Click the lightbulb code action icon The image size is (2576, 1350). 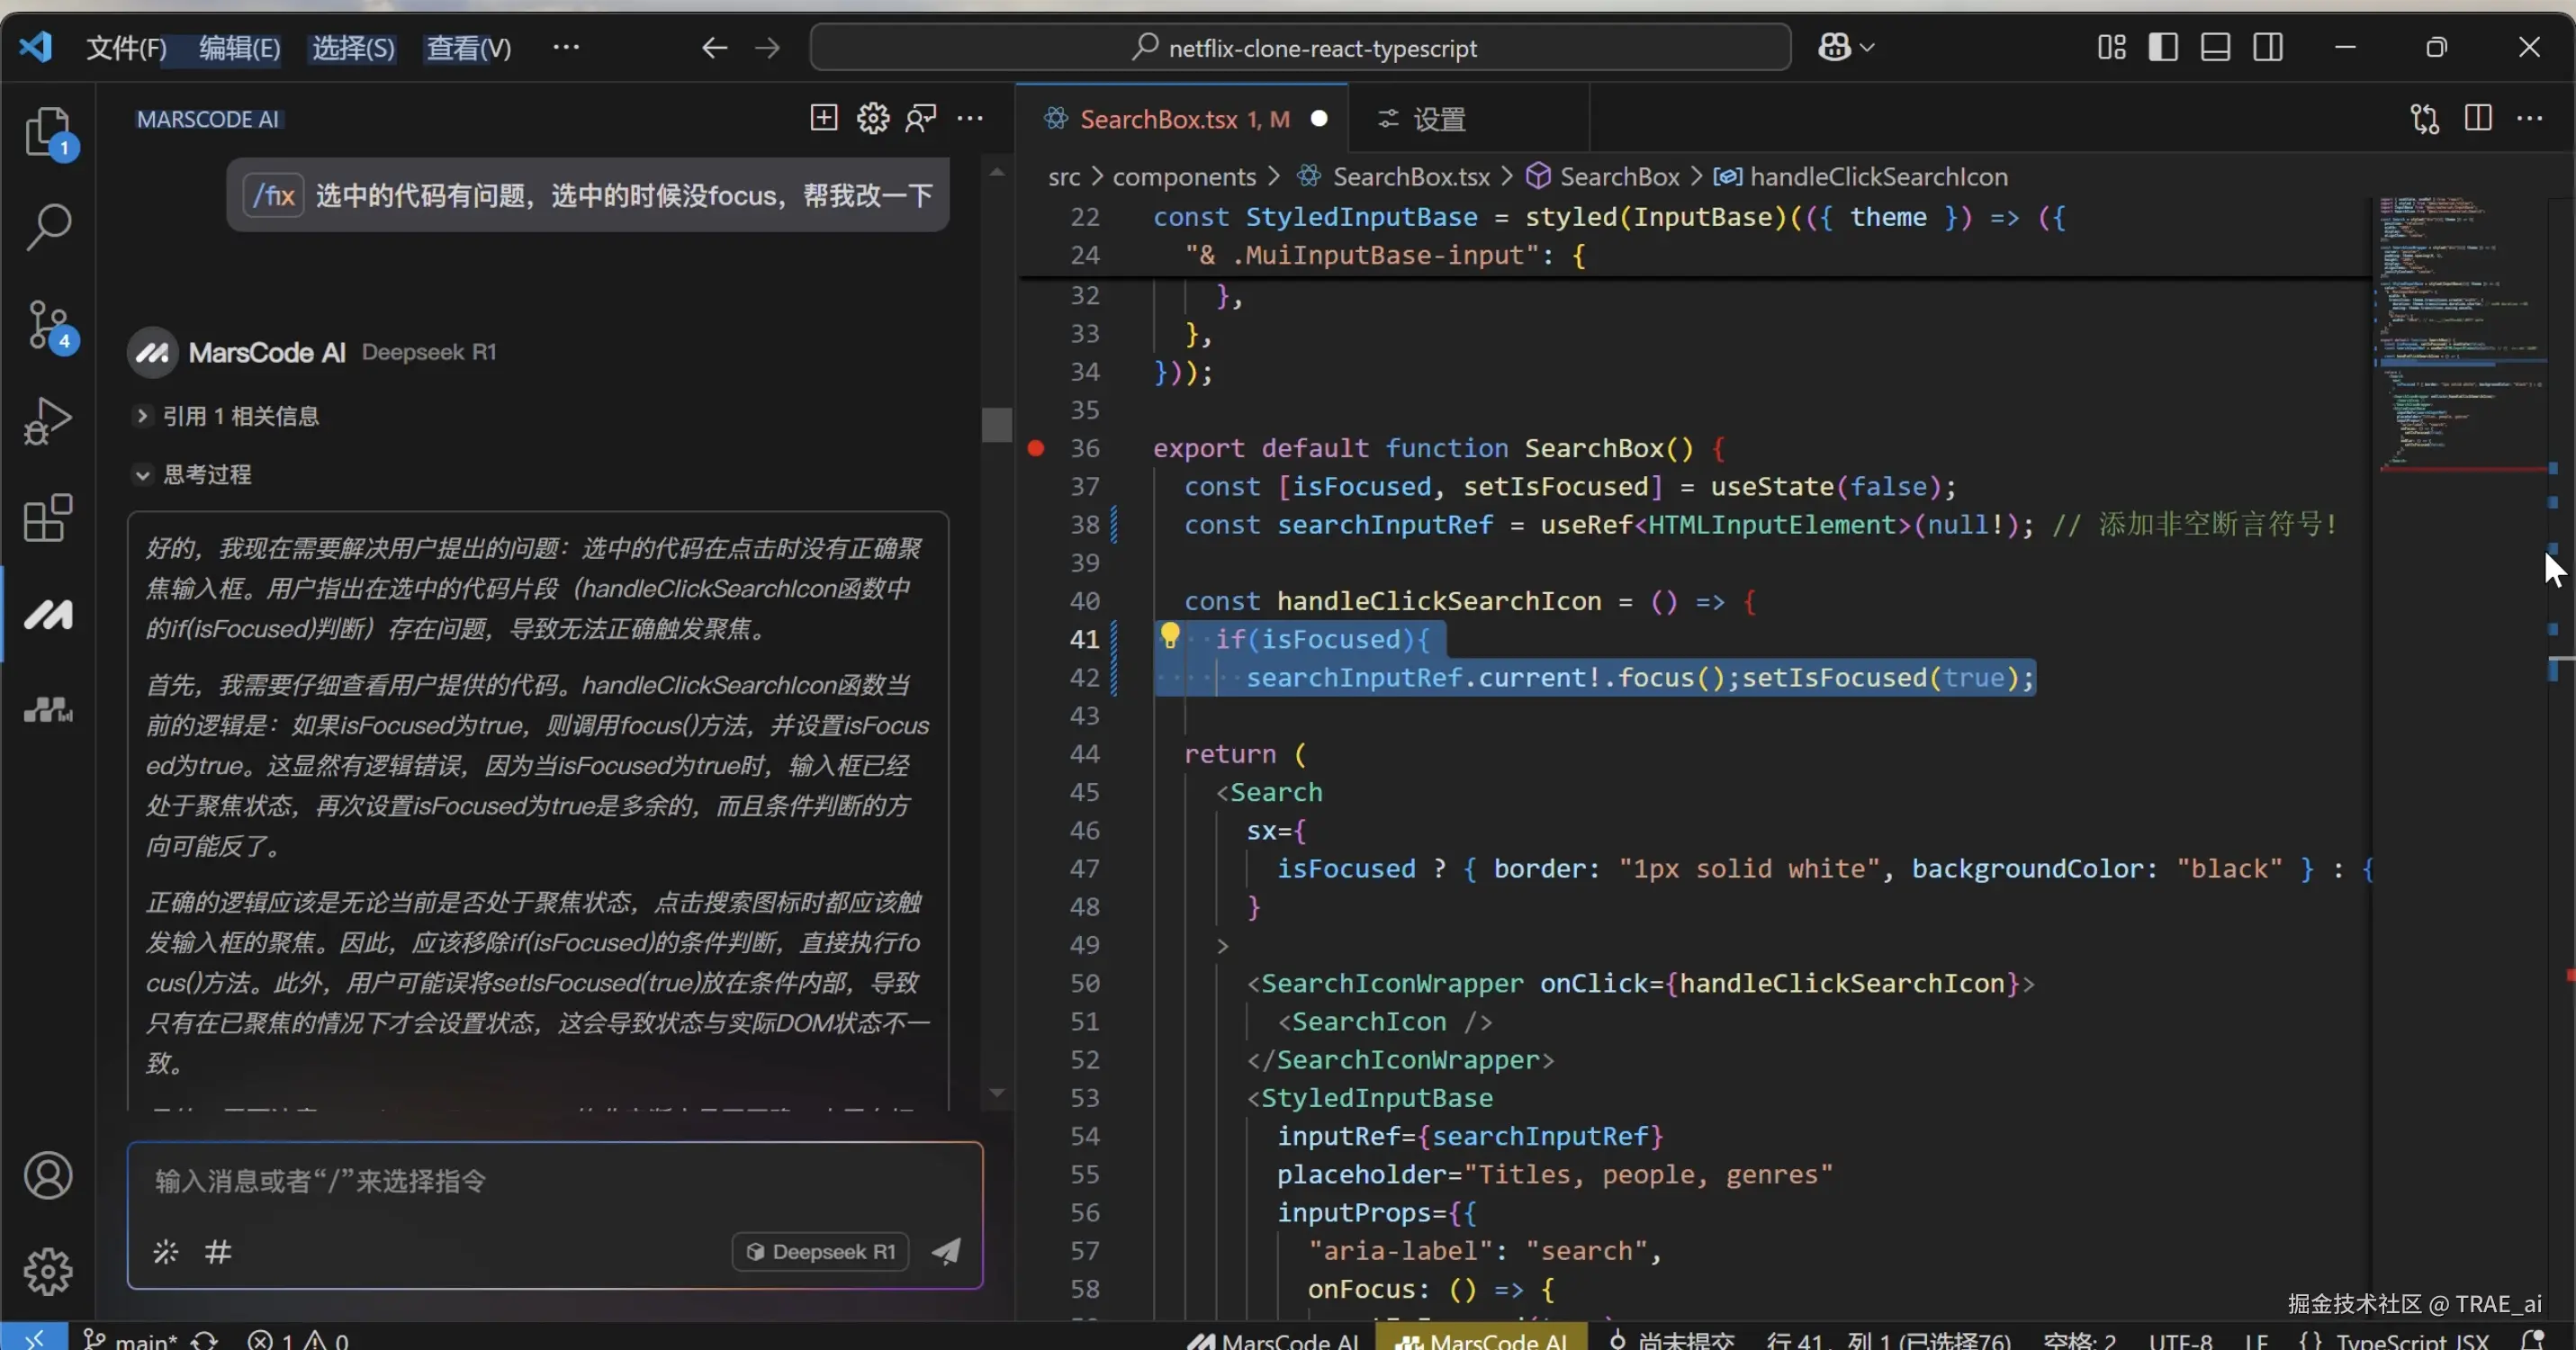point(1169,635)
